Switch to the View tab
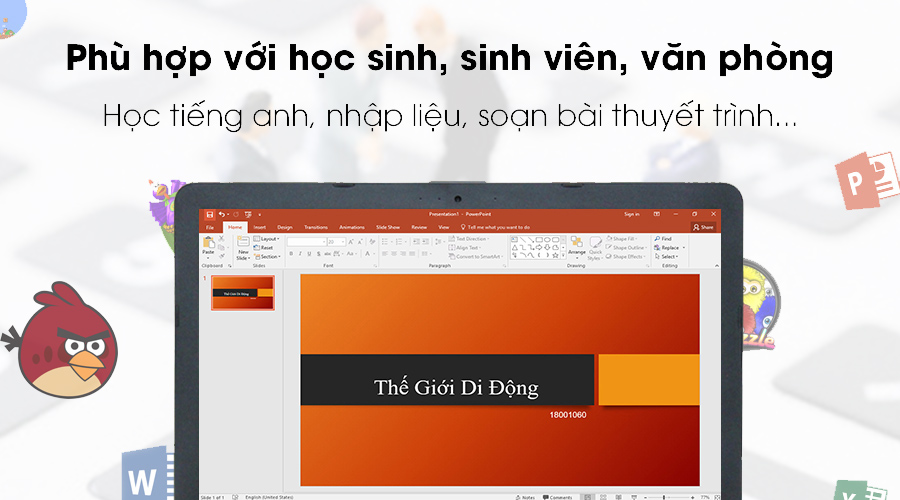 444,227
